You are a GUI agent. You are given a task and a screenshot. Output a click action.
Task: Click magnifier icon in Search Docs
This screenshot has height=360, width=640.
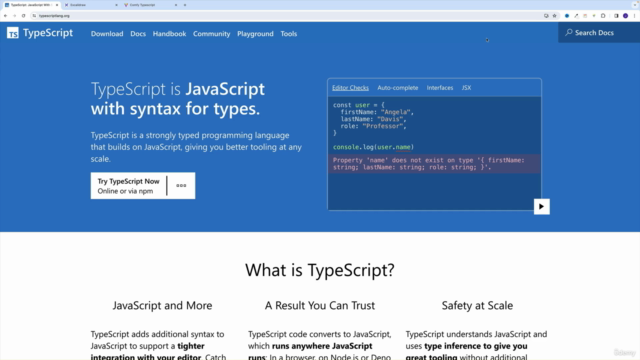click(569, 32)
